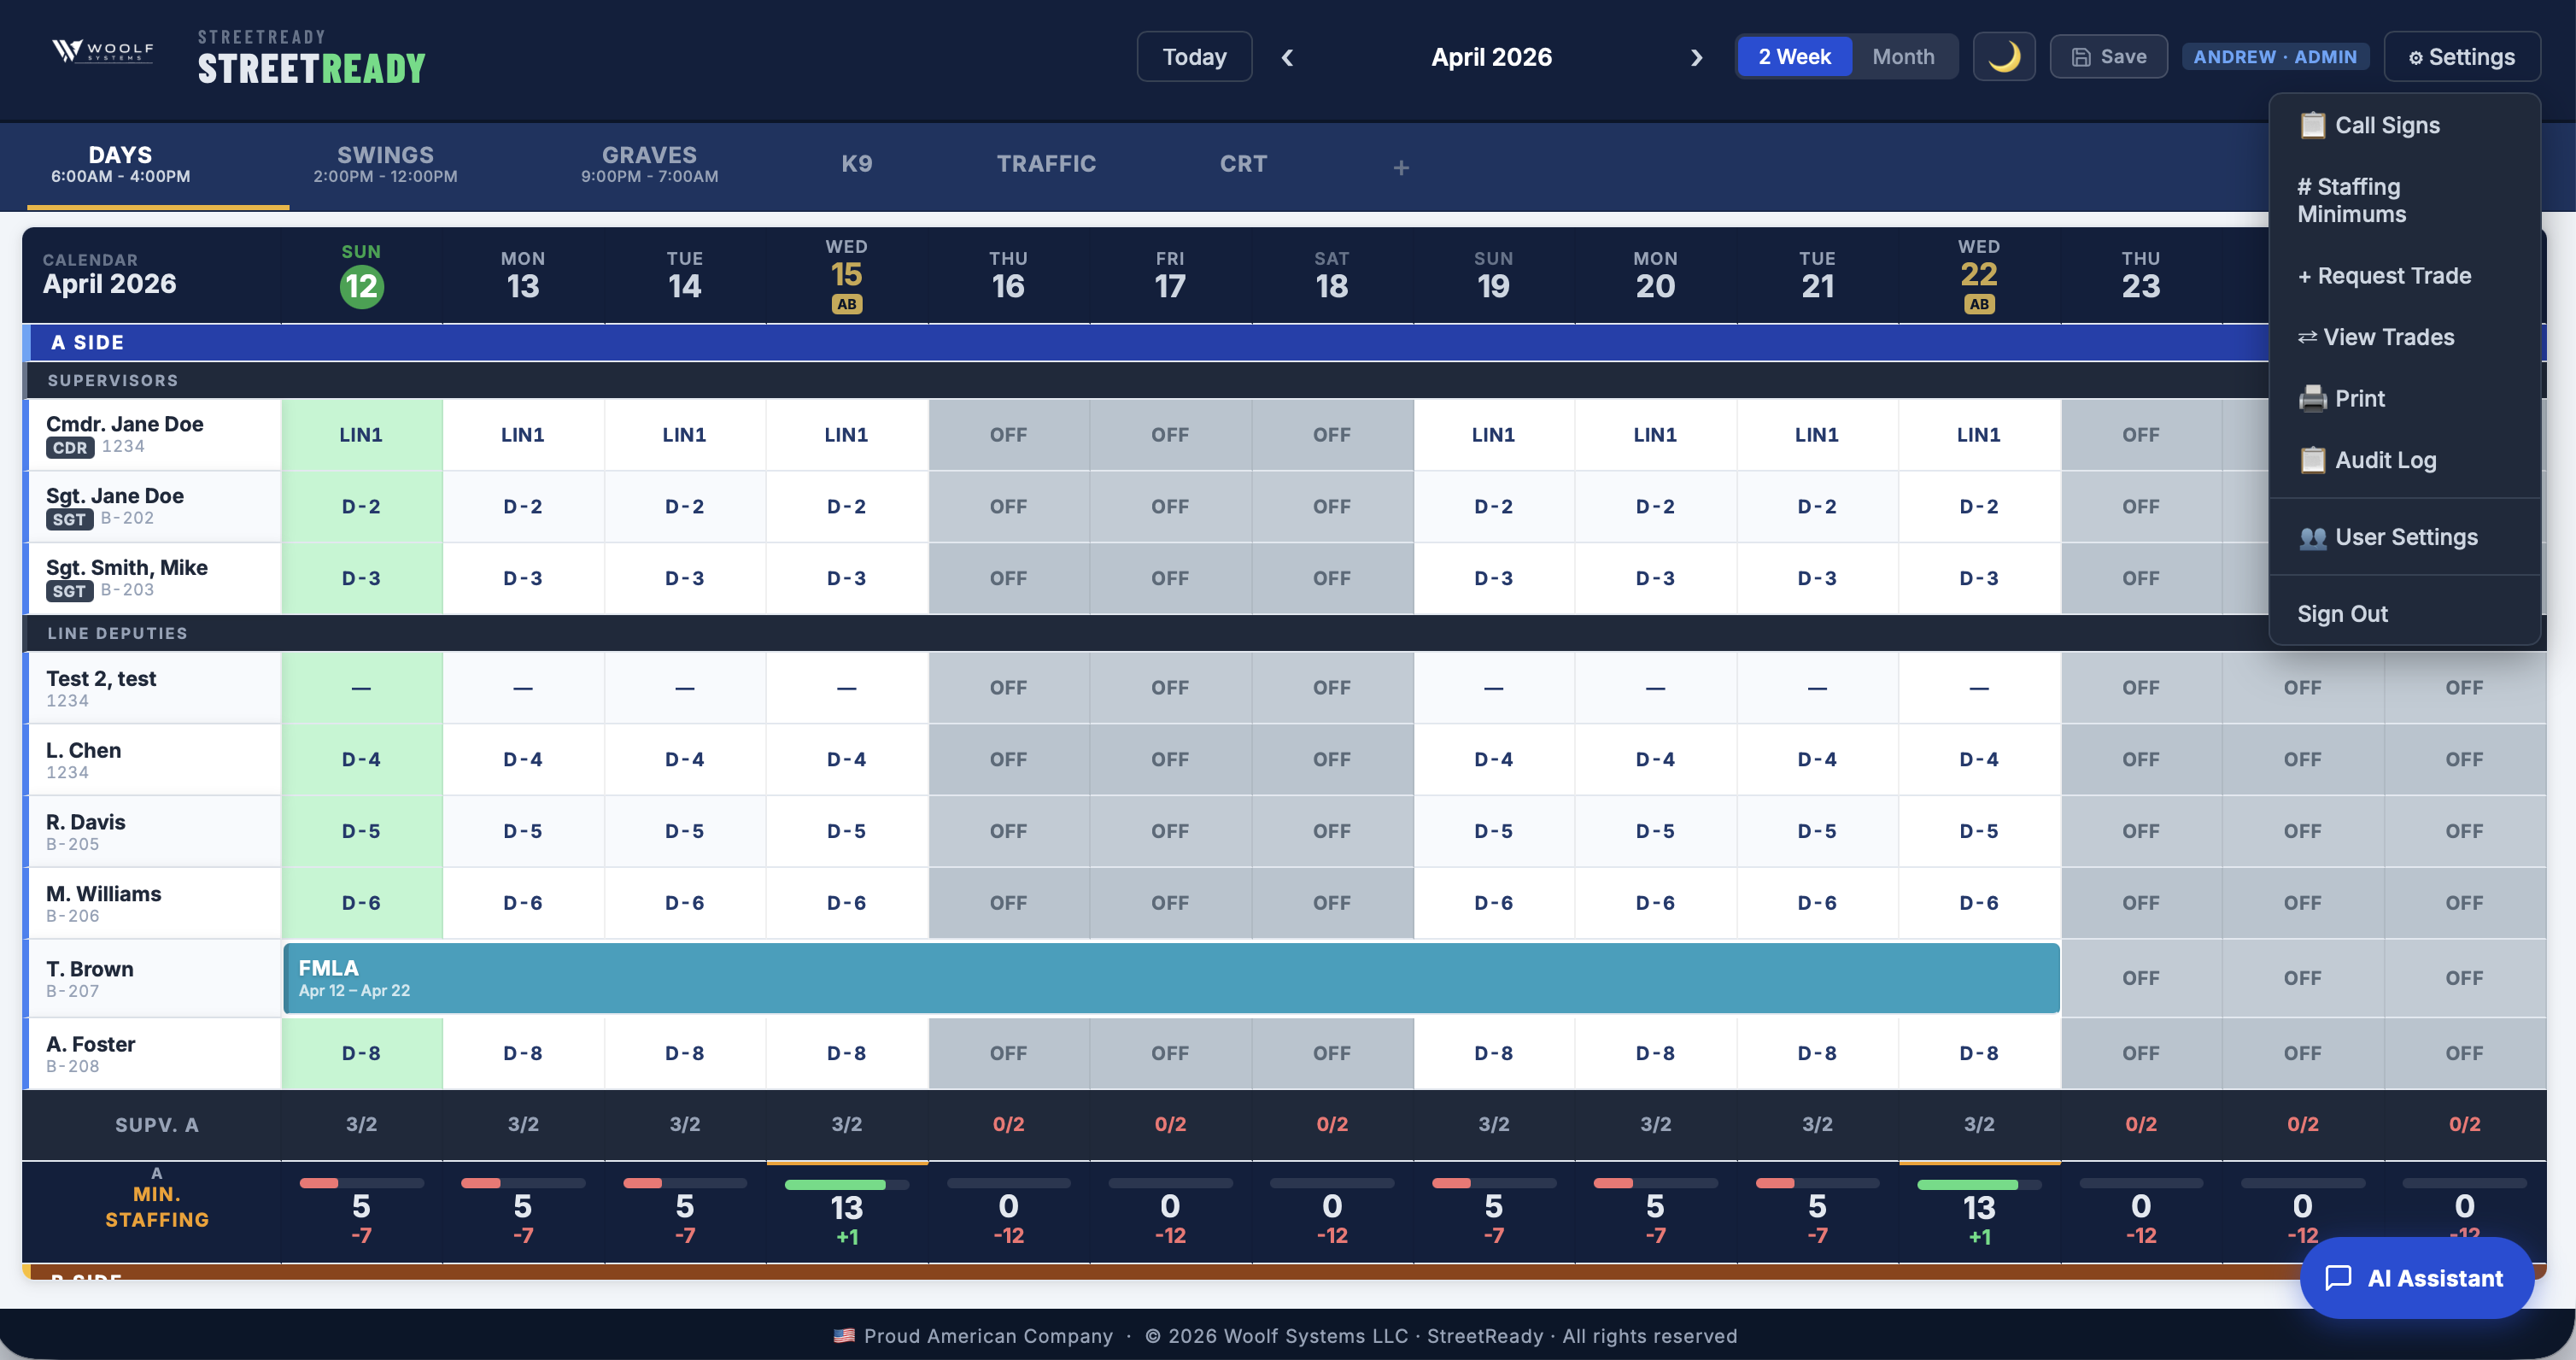The height and width of the screenshot is (1360, 2576).
Task: Open T. Brown FMLA leave bar
Action: [x=1170, y=978]
